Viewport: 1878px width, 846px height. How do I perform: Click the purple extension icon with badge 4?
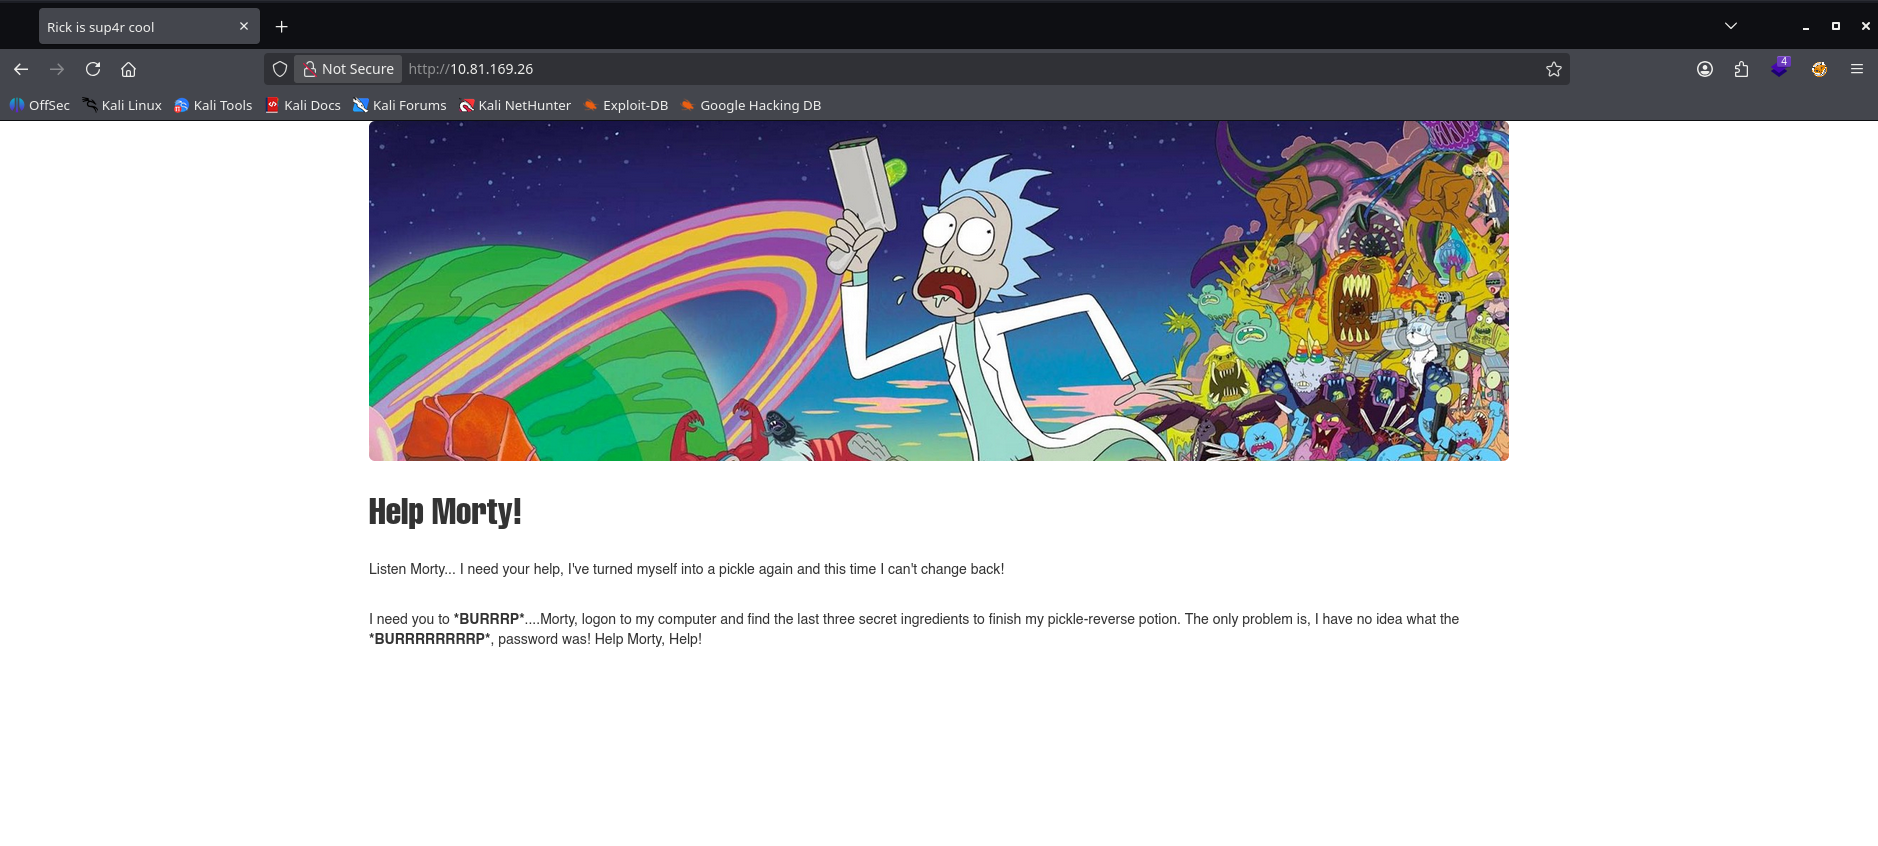pyautogui.click(x=1779, y=69)
